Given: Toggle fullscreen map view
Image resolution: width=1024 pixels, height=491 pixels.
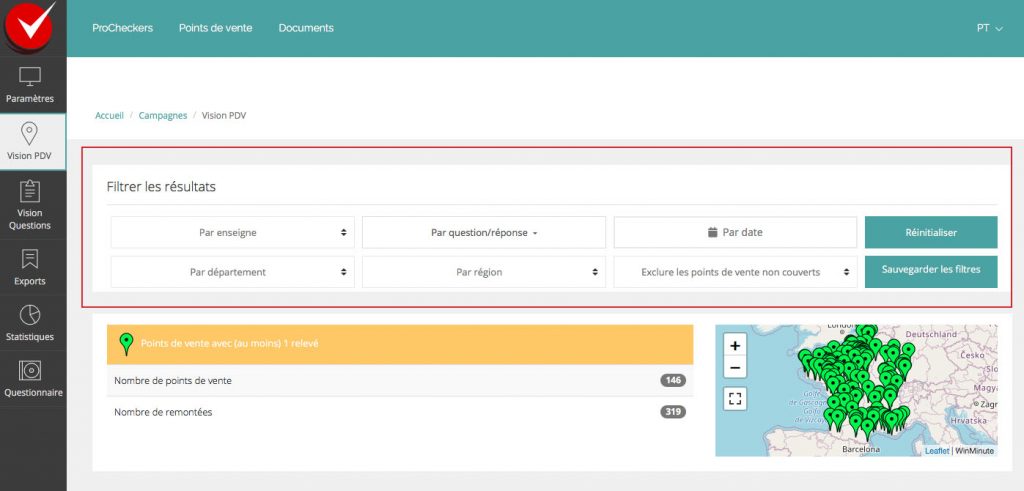Looking at the screenshot, I should 735,399.
